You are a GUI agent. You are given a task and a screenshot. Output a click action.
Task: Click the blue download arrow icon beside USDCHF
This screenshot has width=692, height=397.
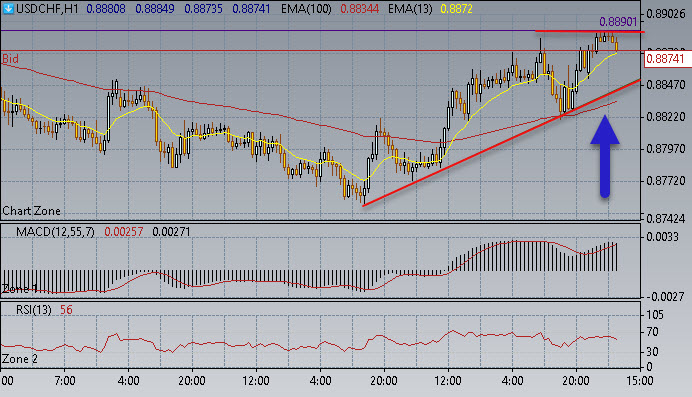point(8,8)
